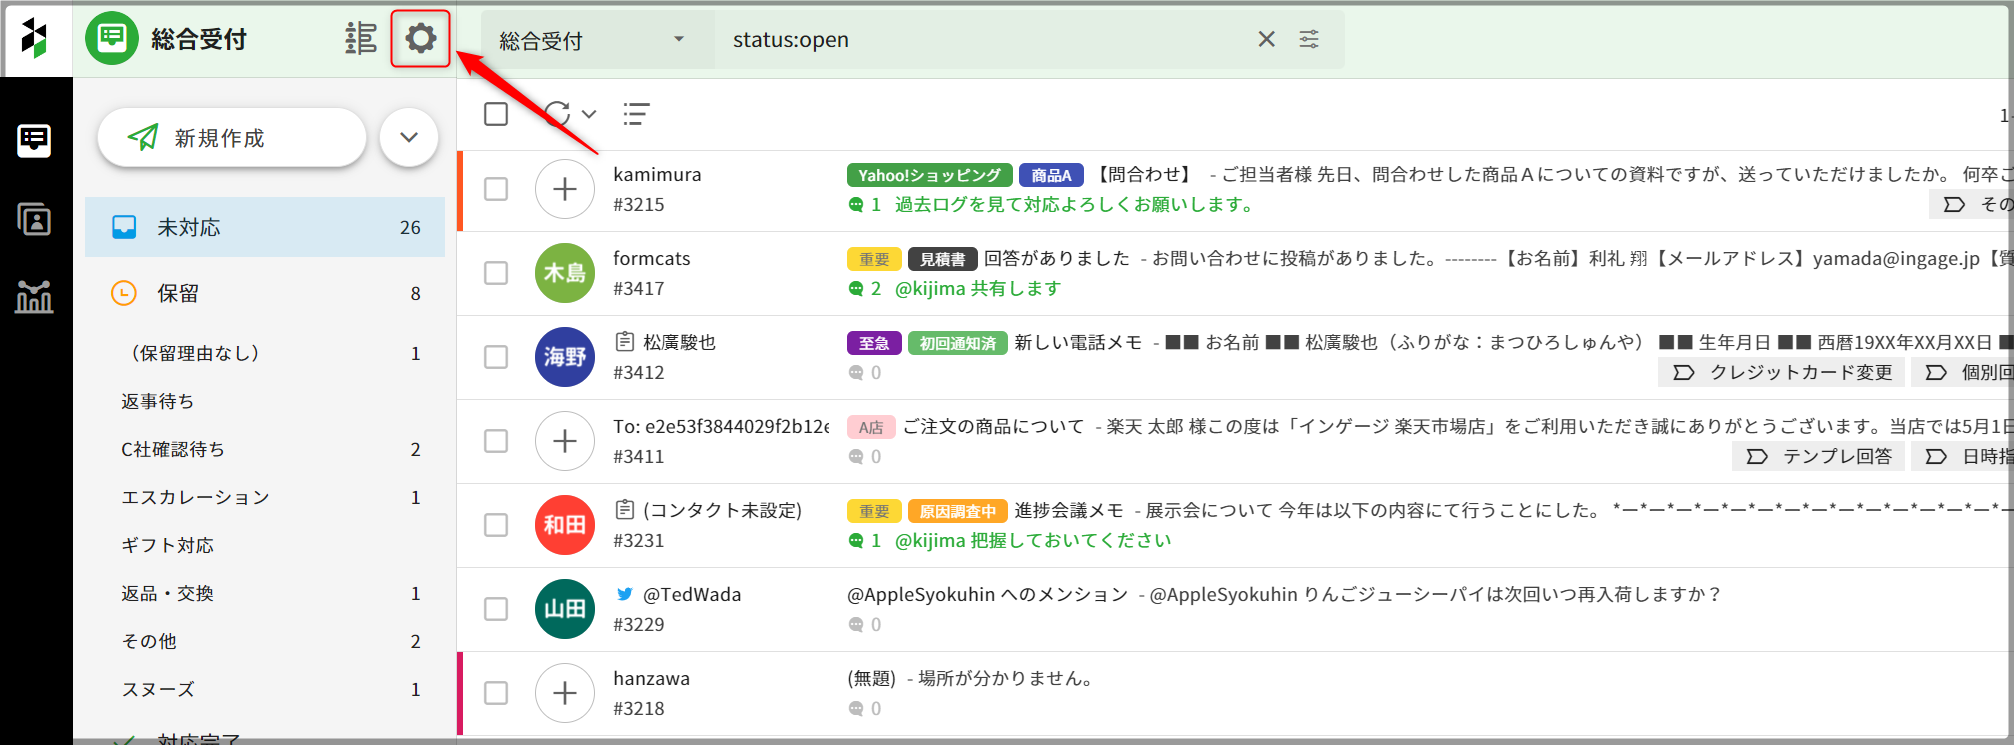Open the analytics chart icon in left rail
The image size is (2014, 745).
[34, 296]
